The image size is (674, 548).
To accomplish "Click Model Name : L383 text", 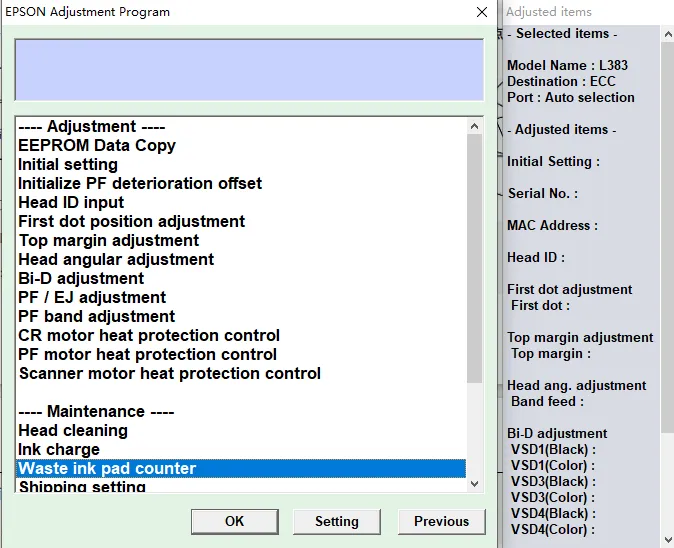I will pyautogui.click(x=567, y=65).
